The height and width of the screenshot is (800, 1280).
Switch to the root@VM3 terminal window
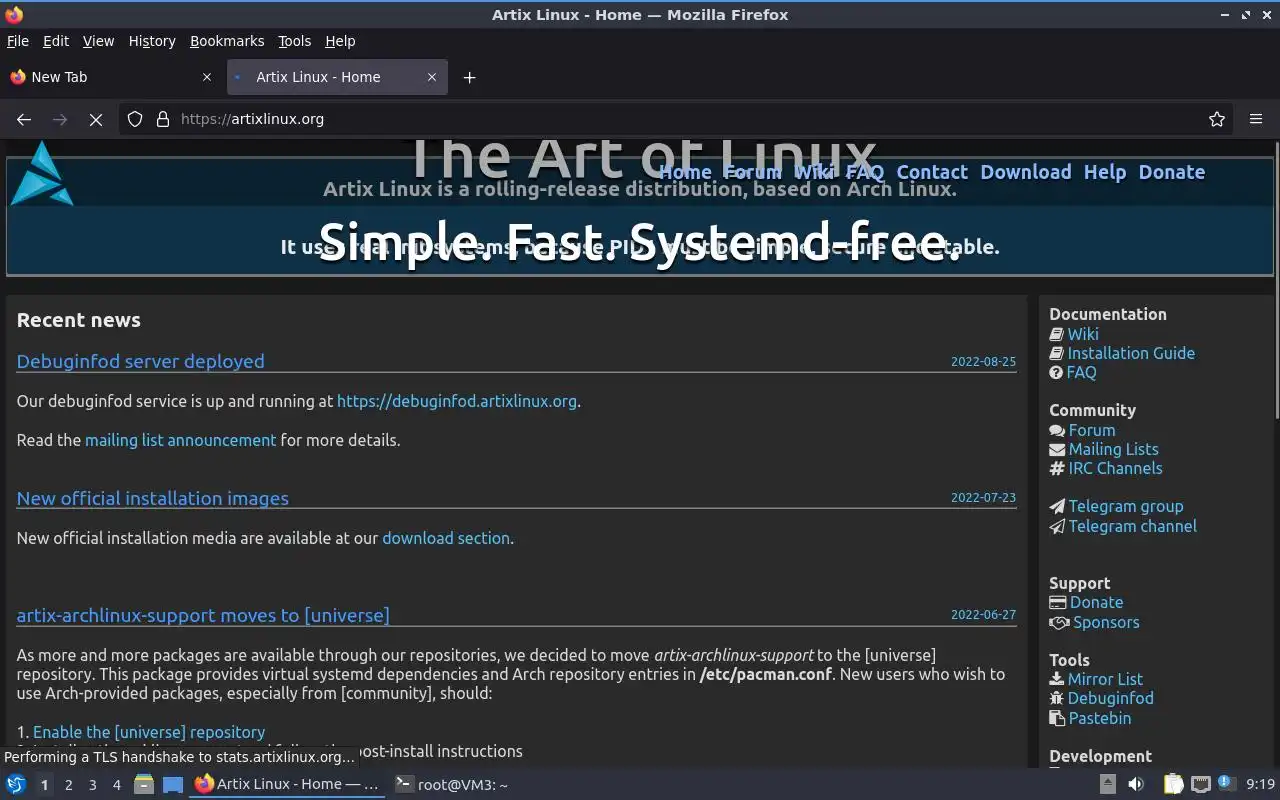click(x=452, y=785)
